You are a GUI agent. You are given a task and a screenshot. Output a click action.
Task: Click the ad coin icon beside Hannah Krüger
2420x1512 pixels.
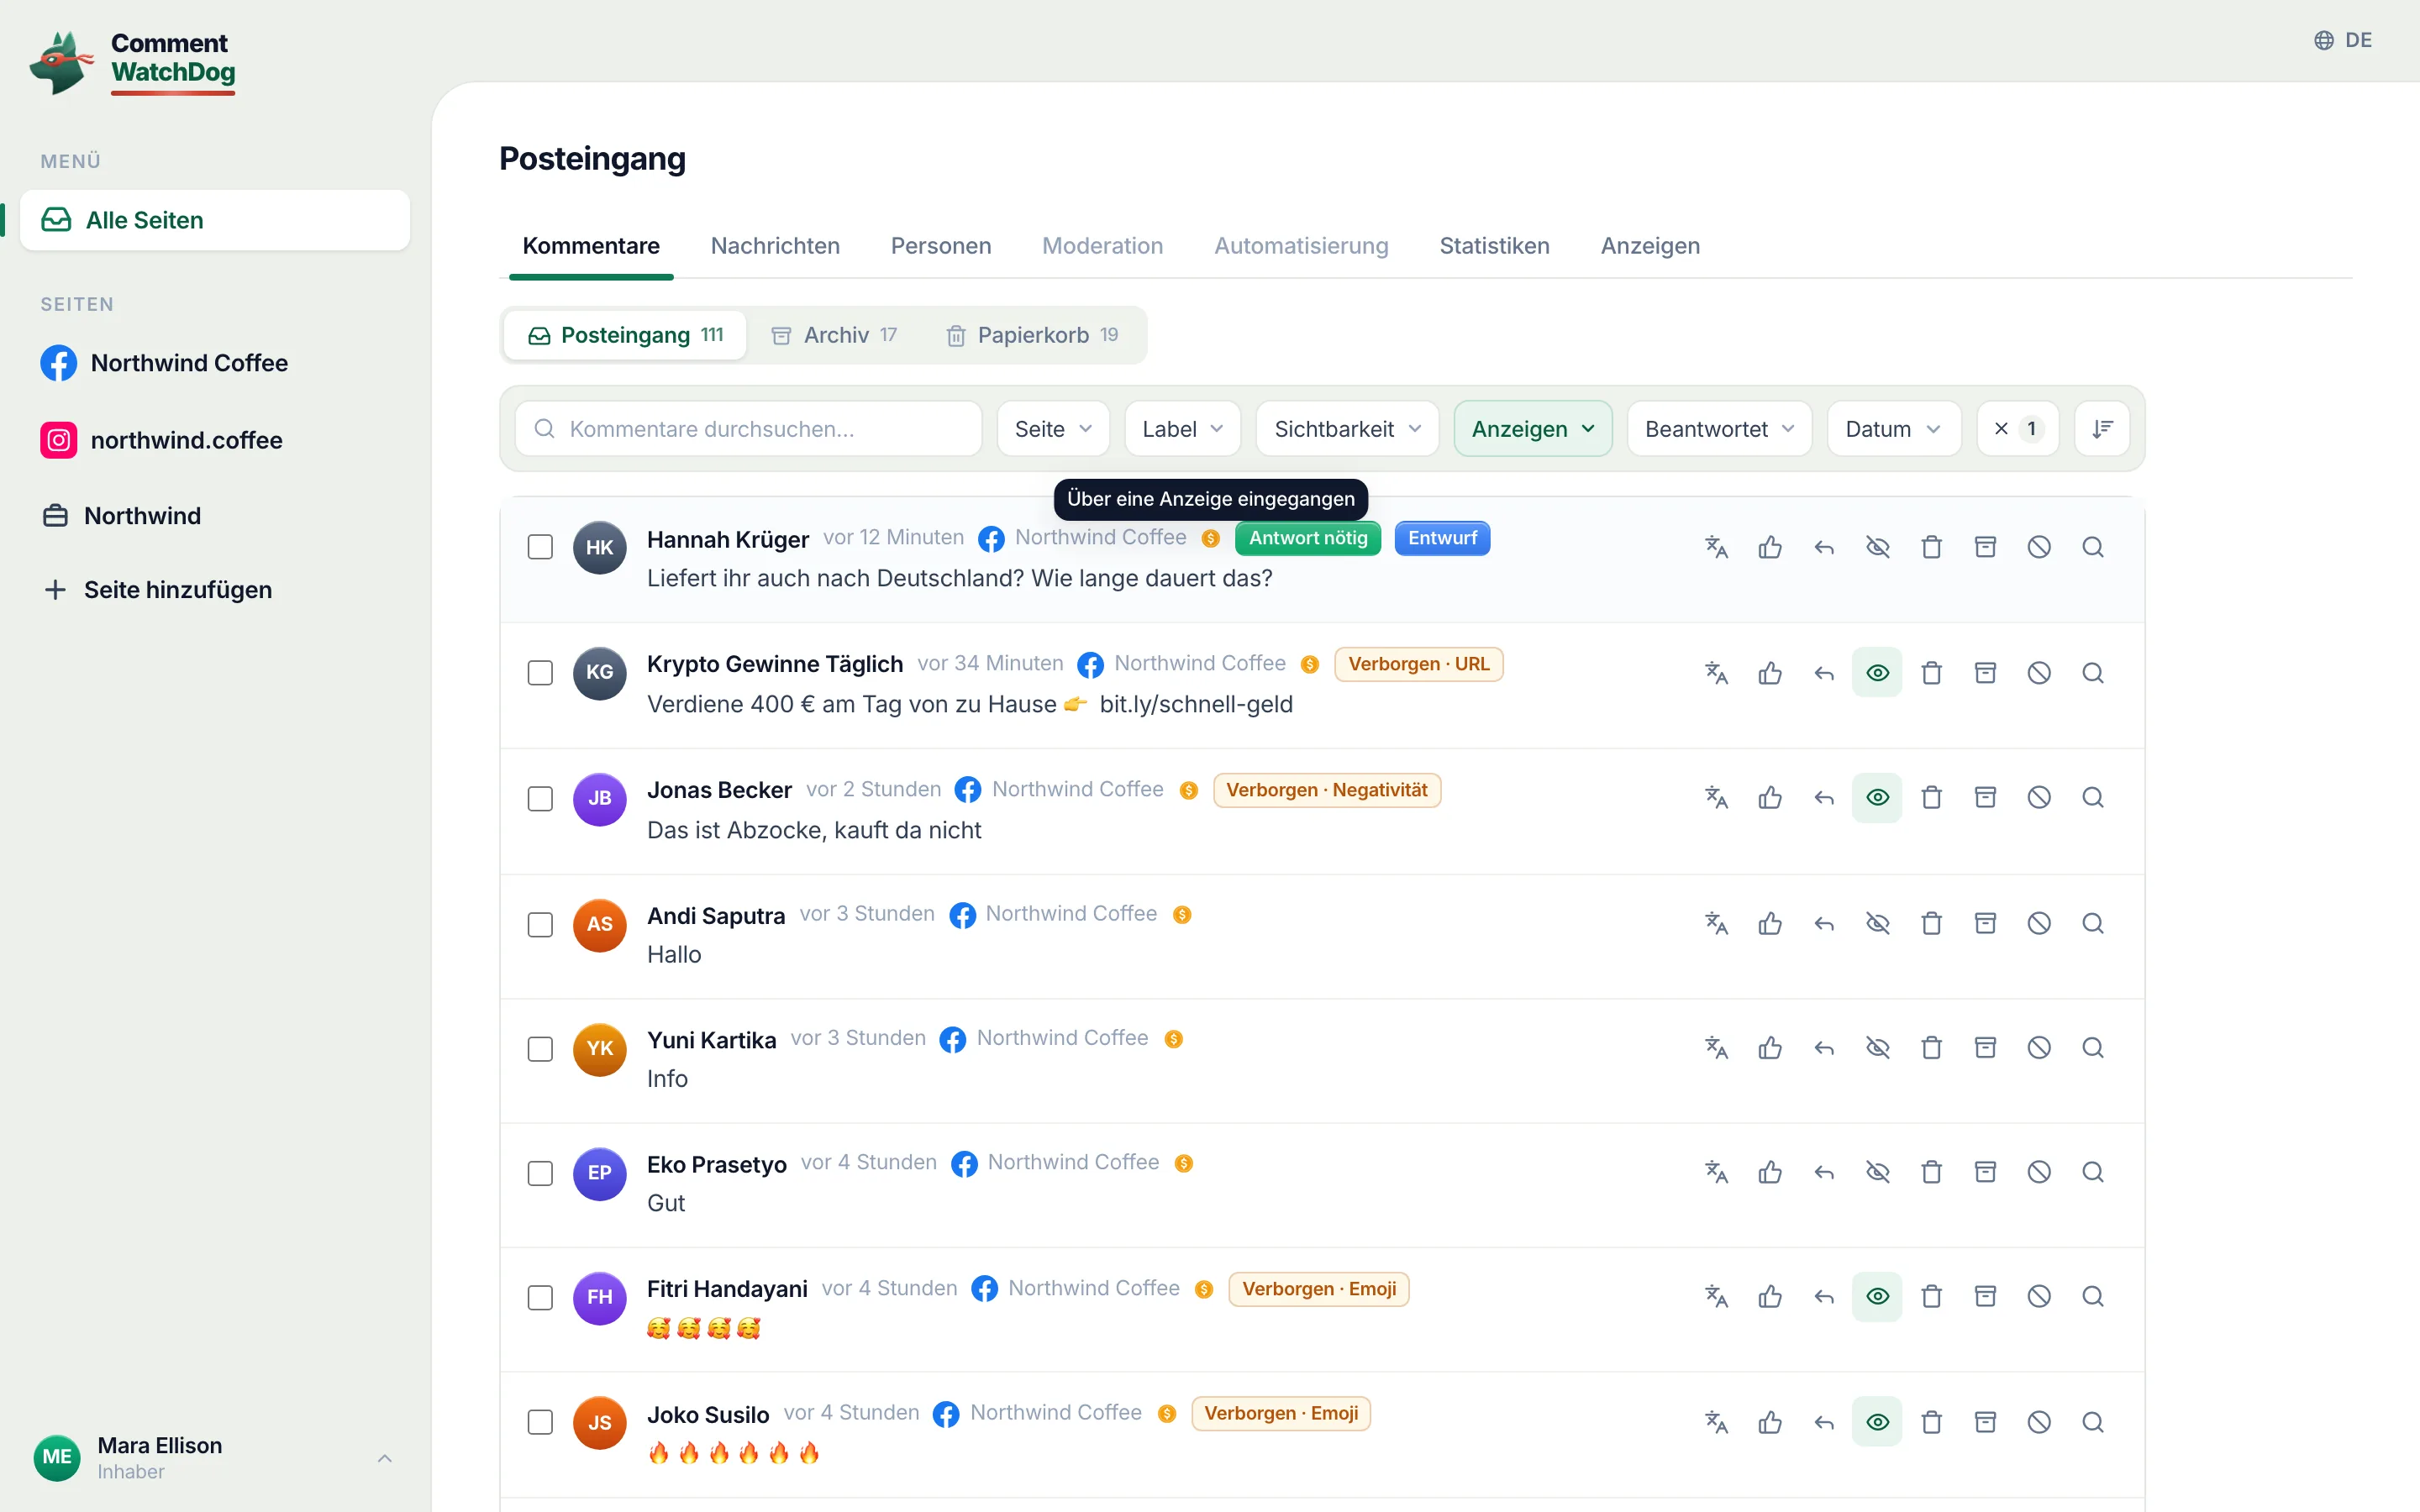pos(1210,539)
